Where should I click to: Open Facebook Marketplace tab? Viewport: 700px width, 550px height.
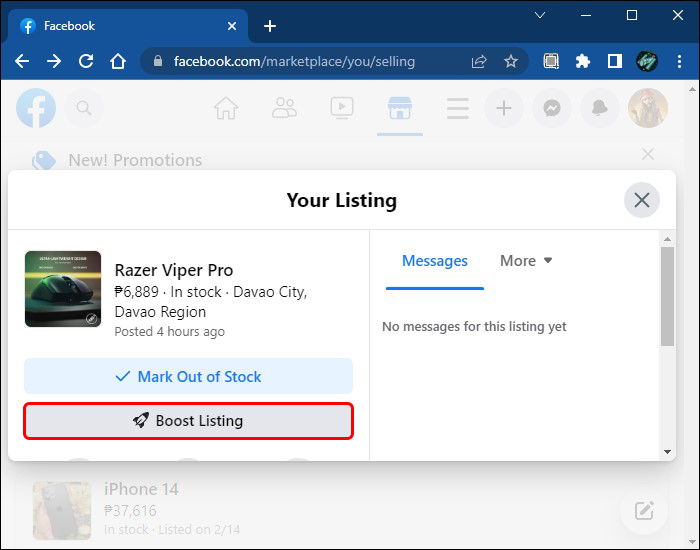point(400,108)
